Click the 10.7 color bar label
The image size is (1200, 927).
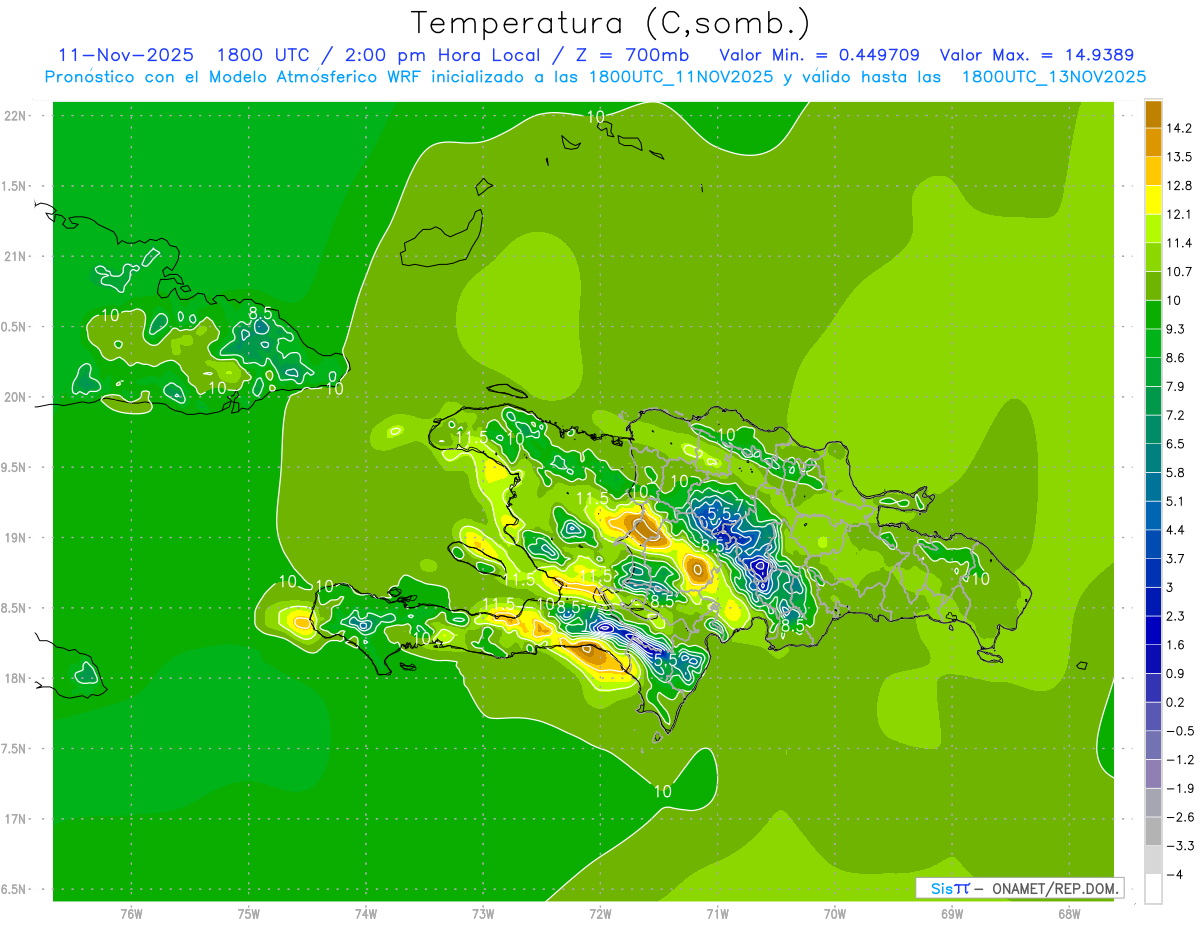1179,272
